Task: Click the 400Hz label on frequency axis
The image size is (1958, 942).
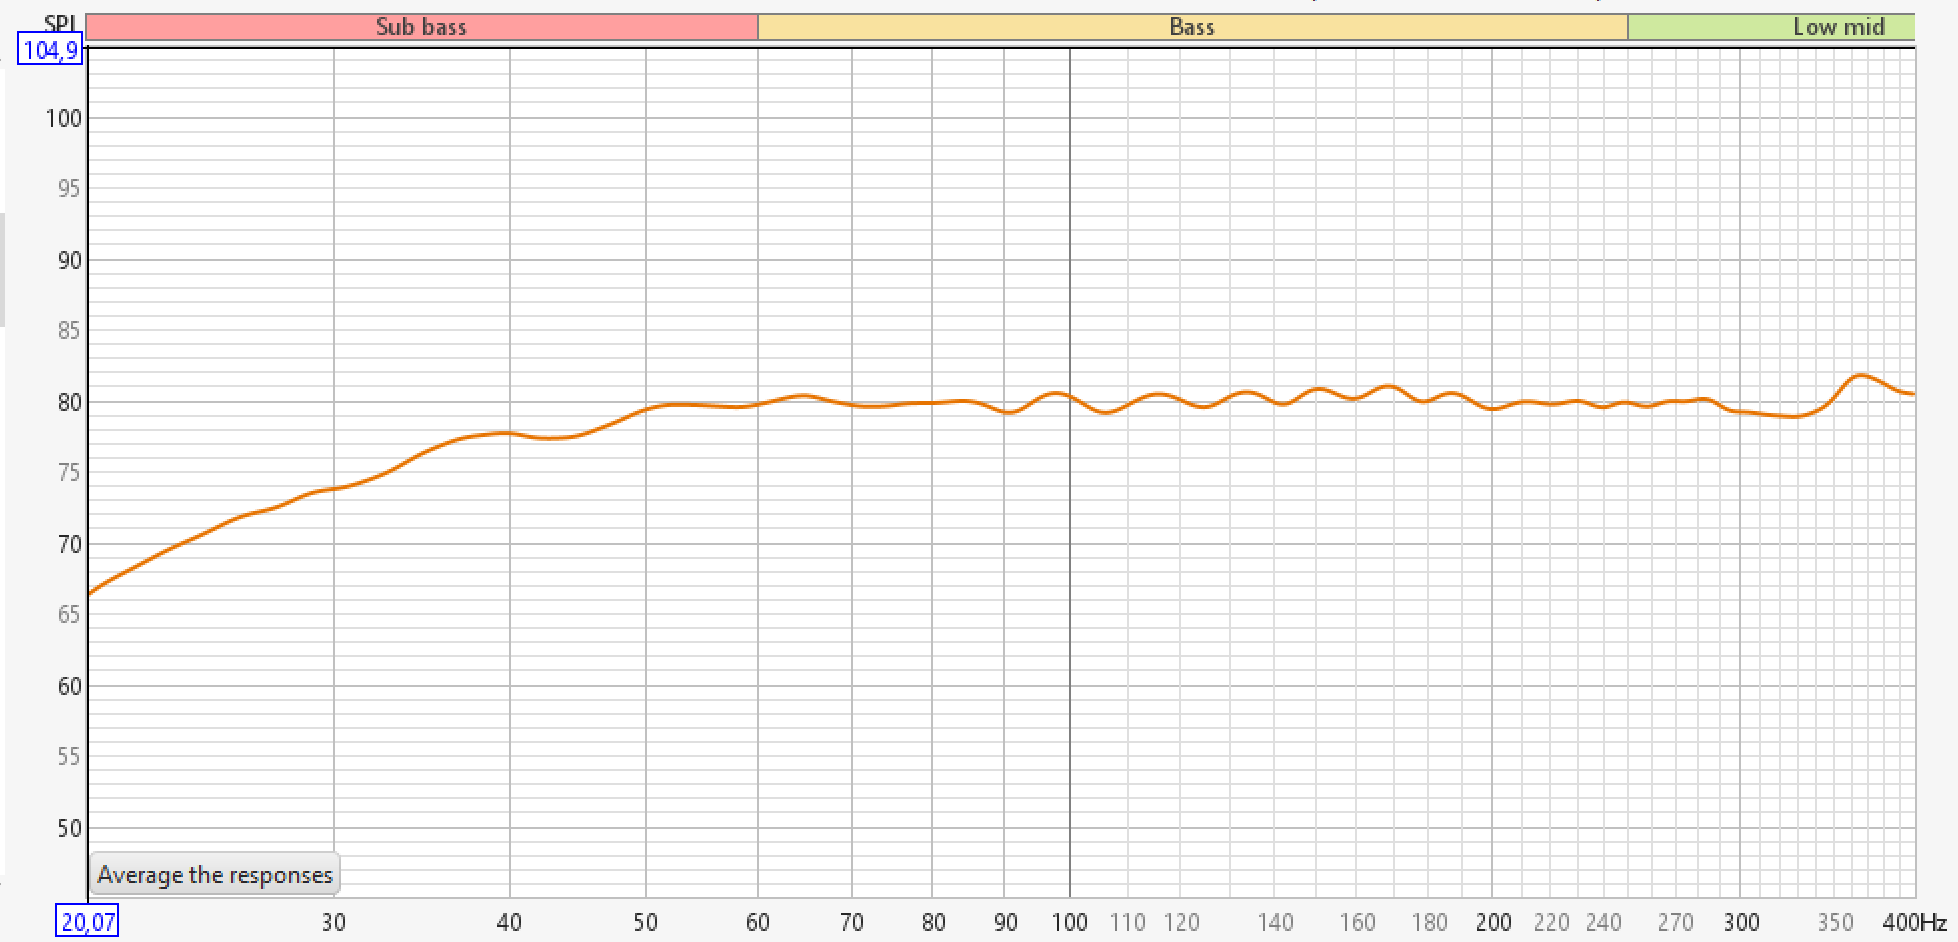Action: click(x=1913, y=922)
